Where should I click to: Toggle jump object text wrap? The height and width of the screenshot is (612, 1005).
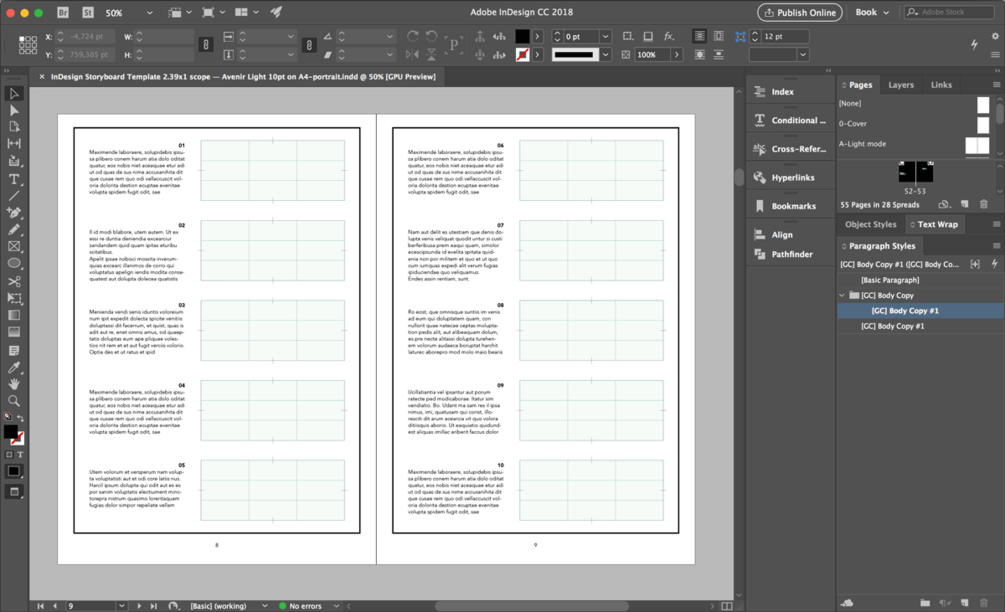[x=718, y=55]
